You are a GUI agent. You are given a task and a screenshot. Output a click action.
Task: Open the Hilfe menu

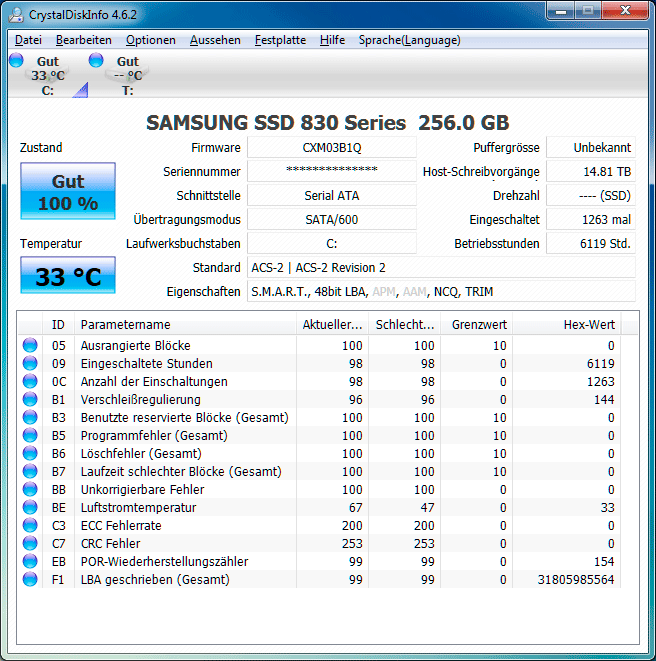pyautogui.click(x=332, y=40)
